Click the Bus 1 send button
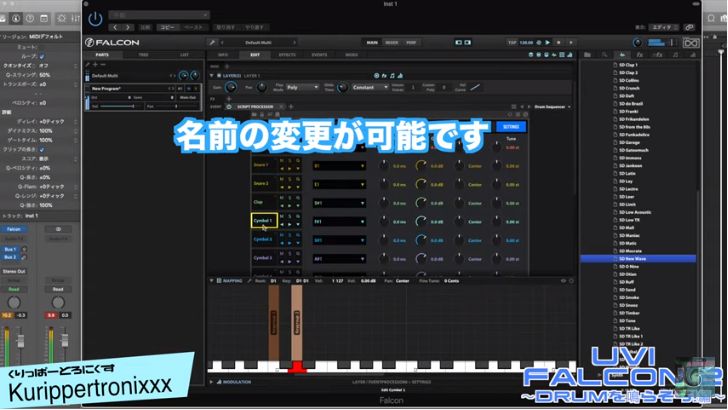The width and height of the screenshot is (728, 410). [x=10, y=249]
